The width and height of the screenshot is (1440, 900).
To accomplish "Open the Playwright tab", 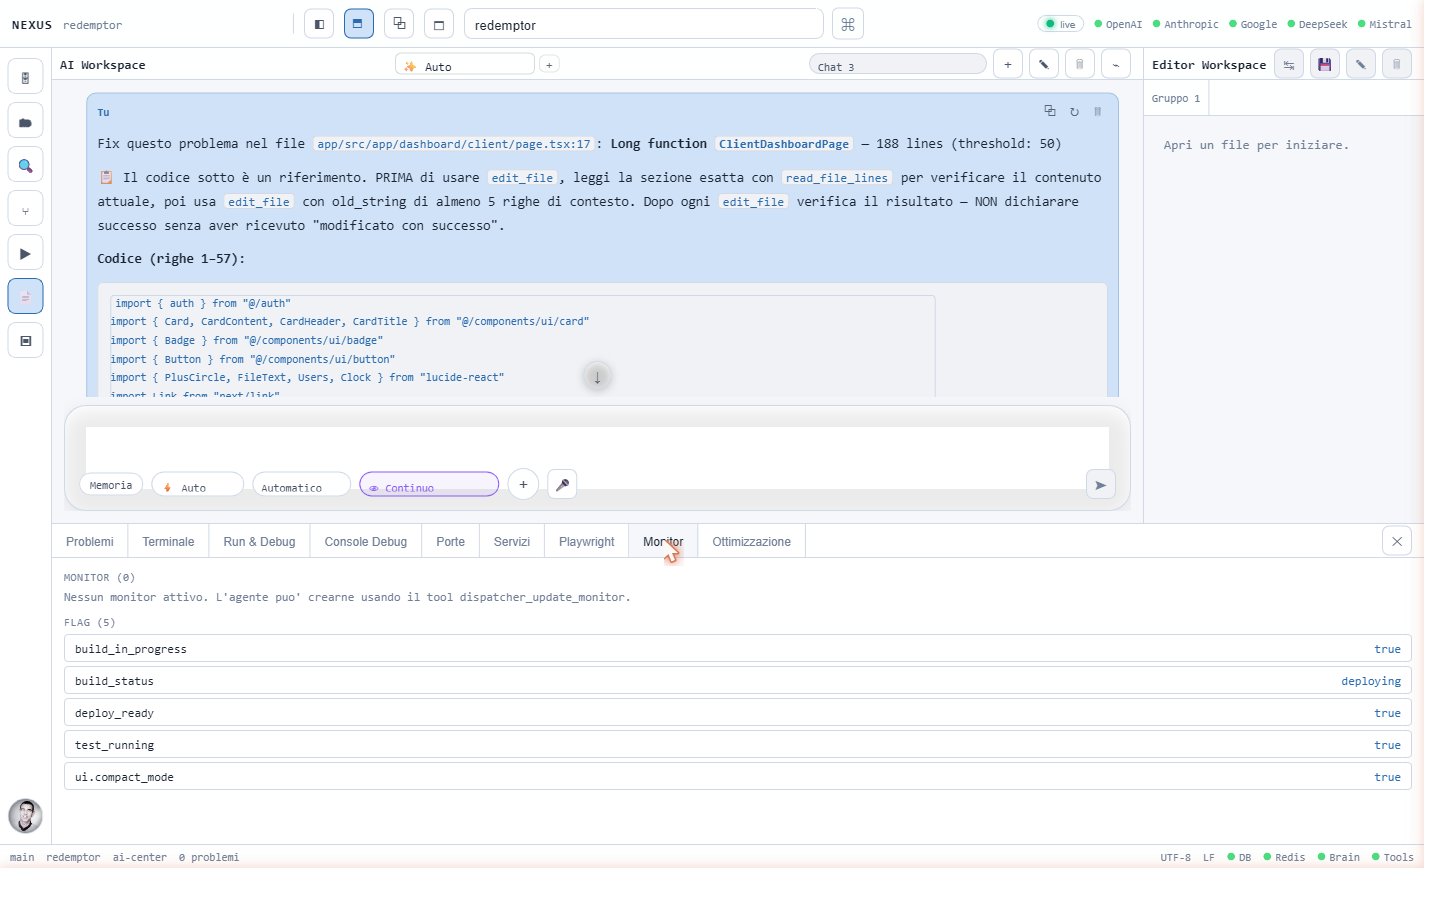I will pos(587,541).
